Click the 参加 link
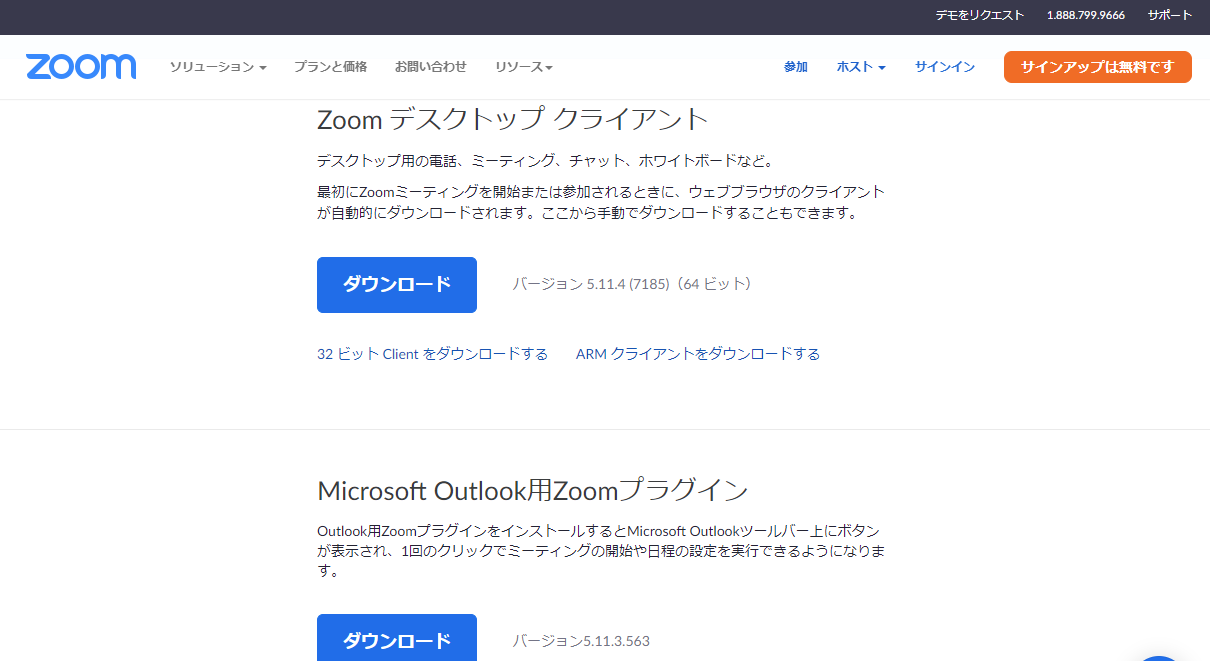The image size is (1210, 661). (x=795, y=67)
